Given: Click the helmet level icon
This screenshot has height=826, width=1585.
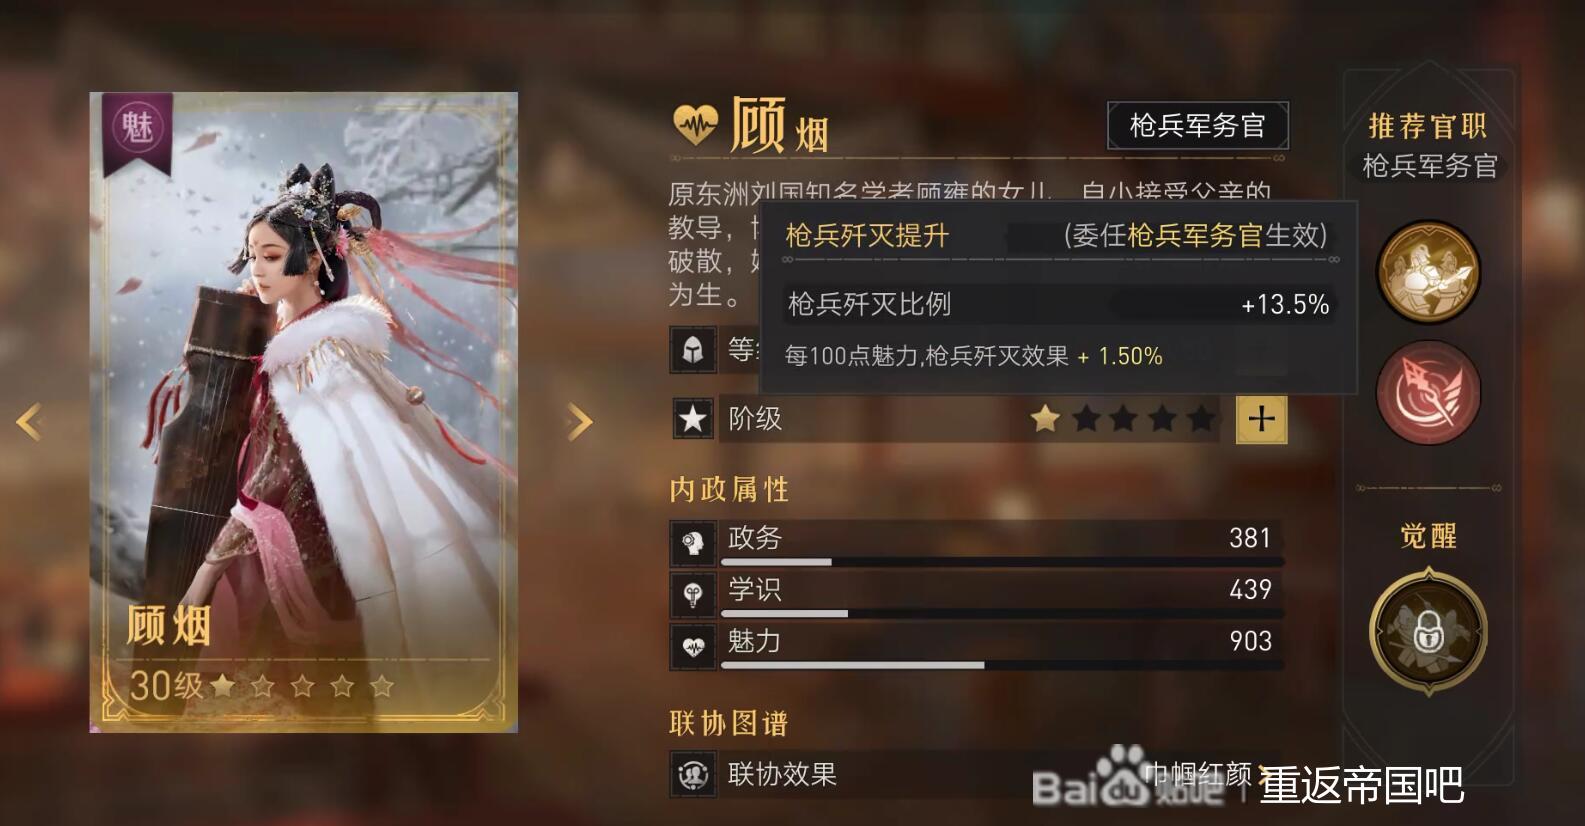Looking at the screenshot, I should pos(692,350).
